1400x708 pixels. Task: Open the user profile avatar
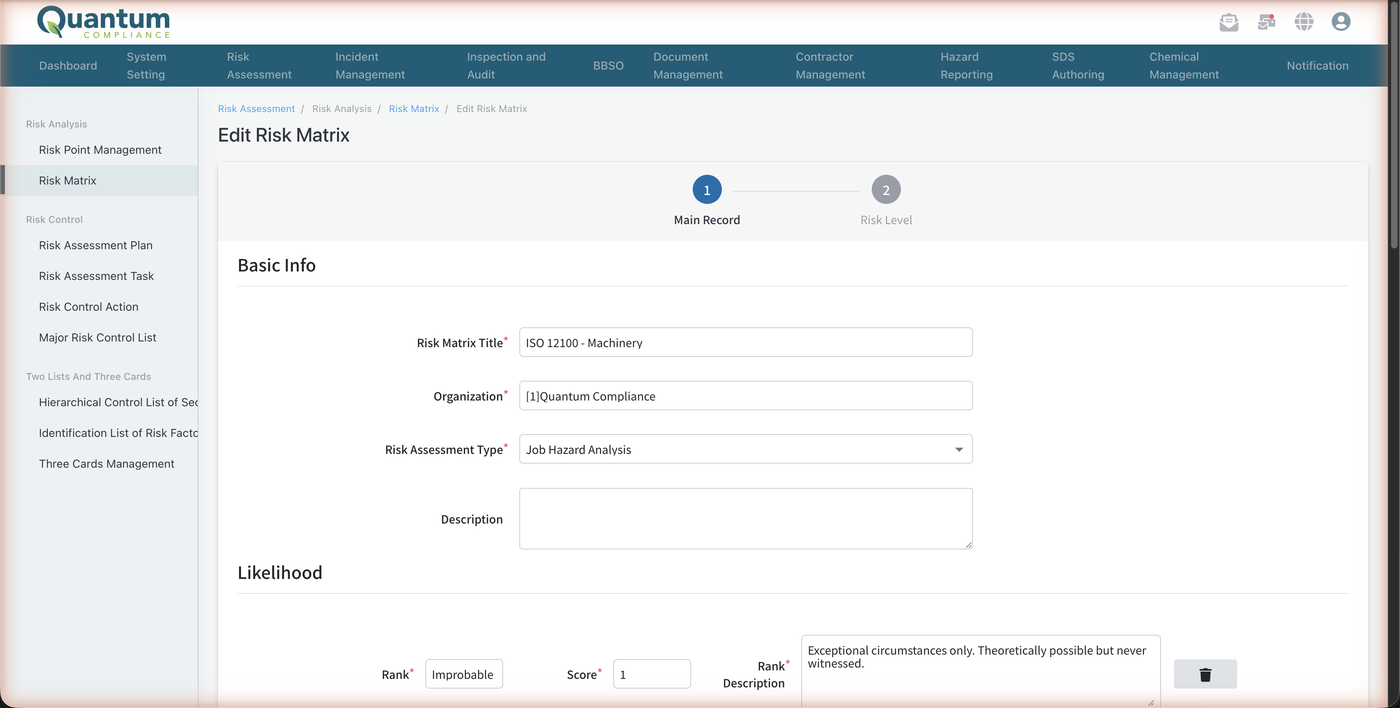click(1341, 22)
